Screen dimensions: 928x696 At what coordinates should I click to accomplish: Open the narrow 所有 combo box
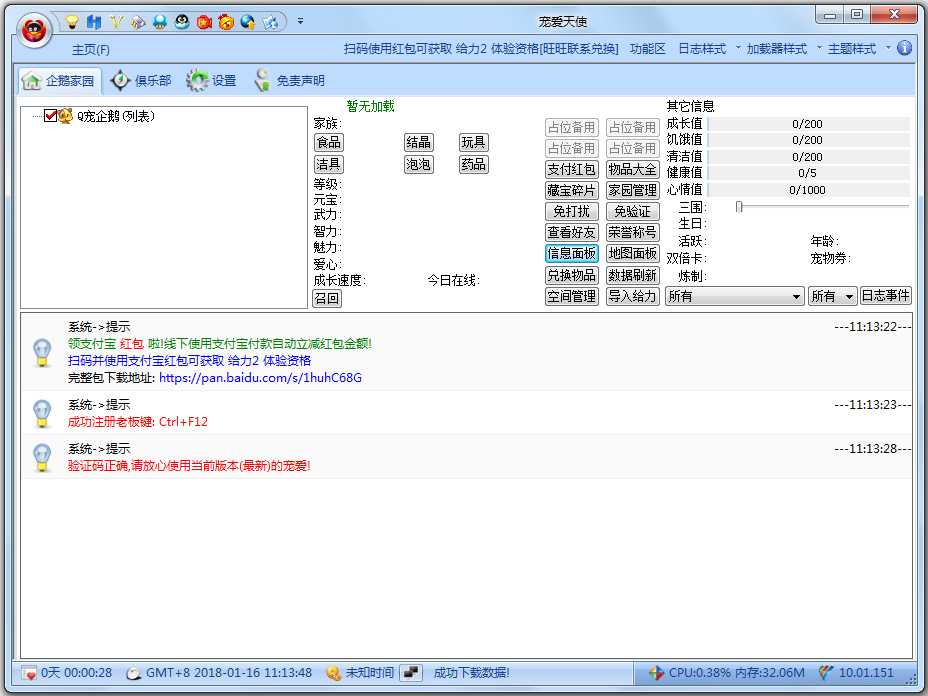tap(832, 296)
